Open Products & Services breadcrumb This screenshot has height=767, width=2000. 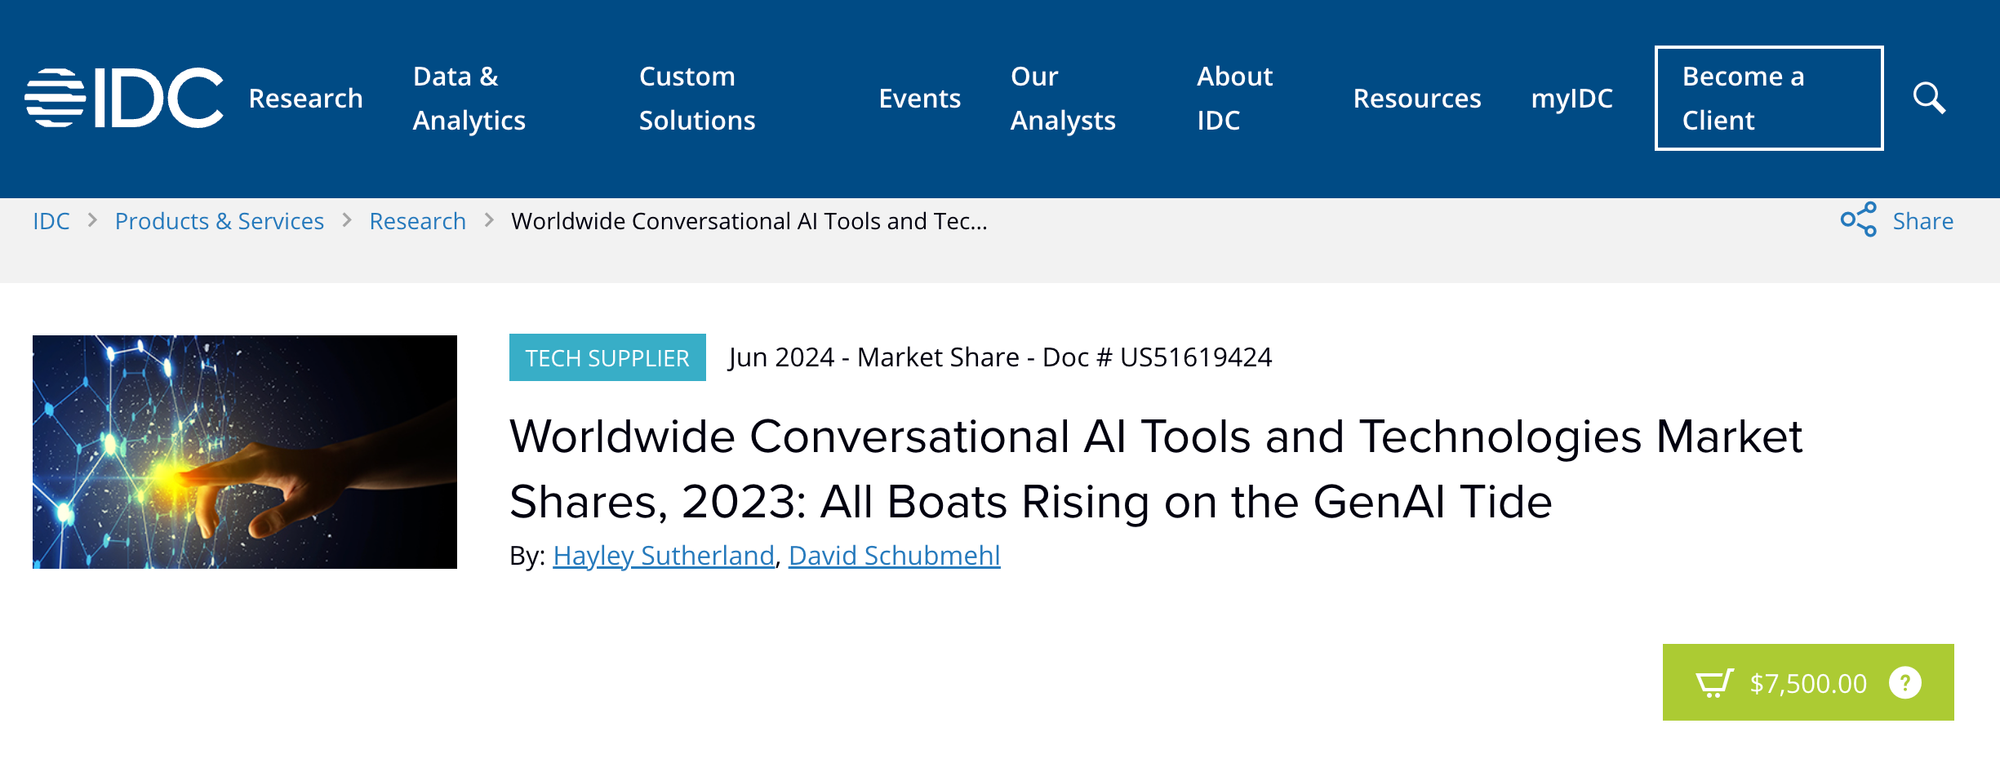tap(219, 221)
